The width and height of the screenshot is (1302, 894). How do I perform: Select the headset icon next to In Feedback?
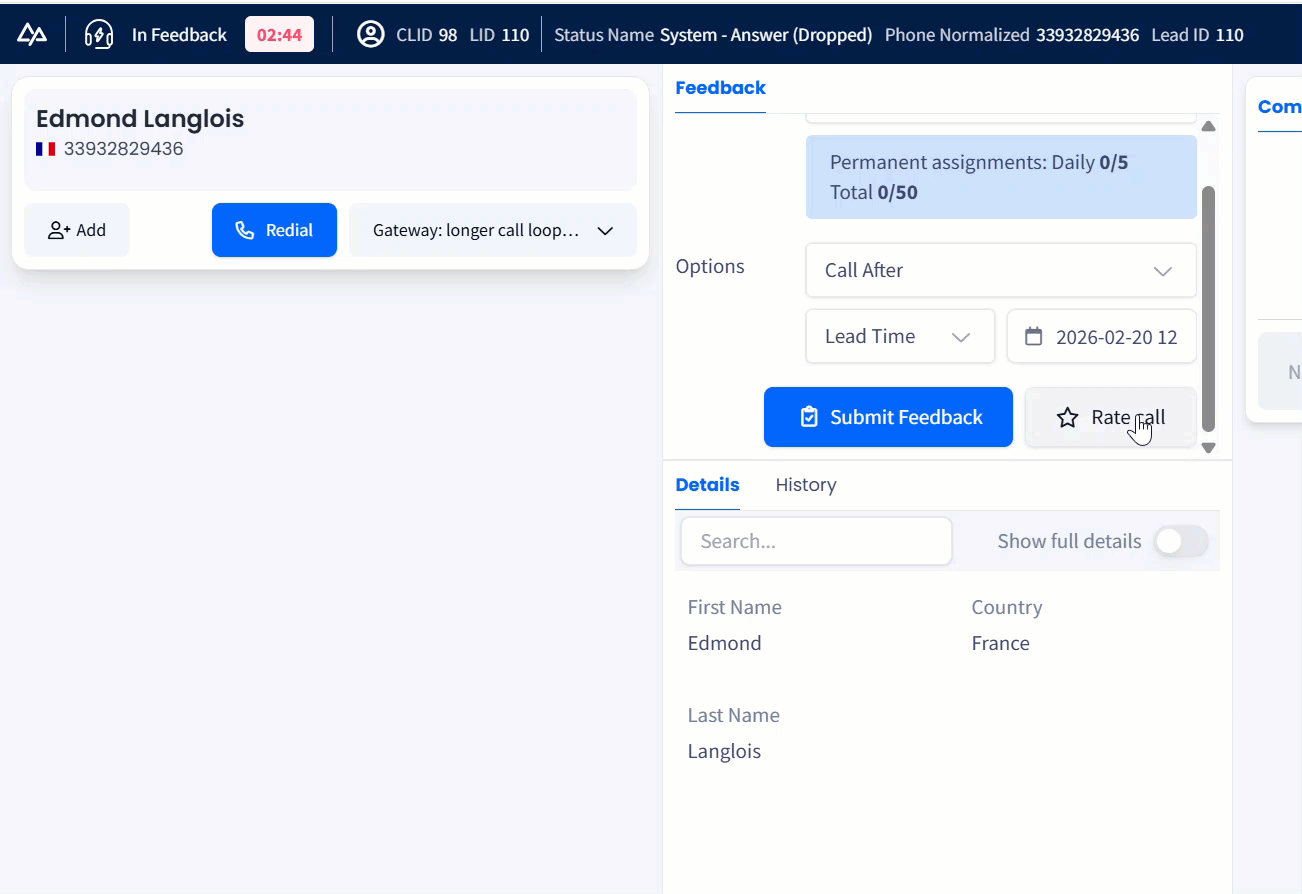(99, 33)
